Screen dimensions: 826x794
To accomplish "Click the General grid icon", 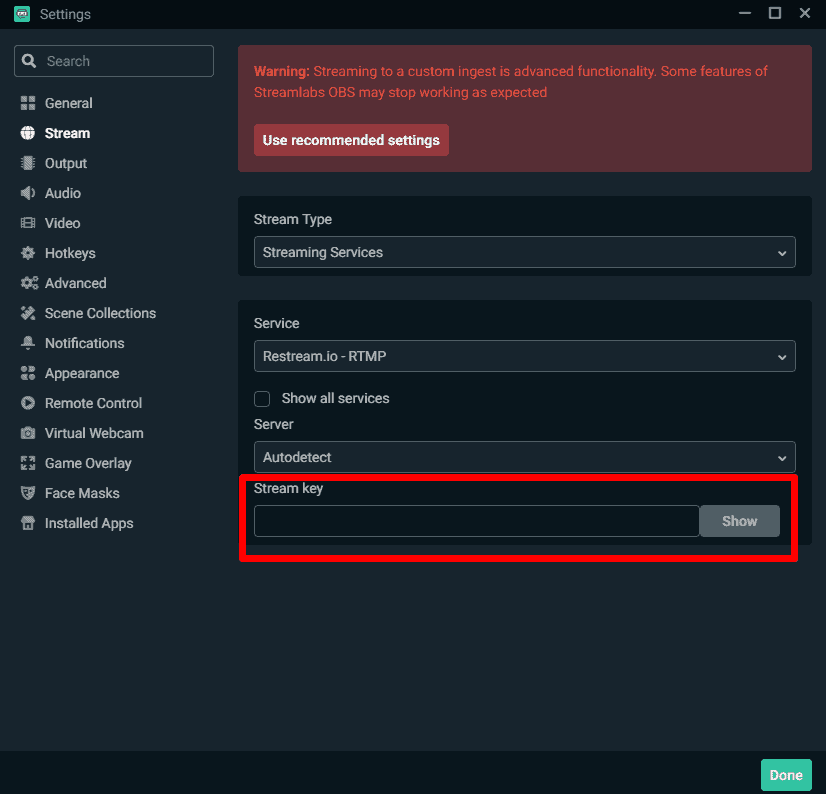I will pos(28,103).
